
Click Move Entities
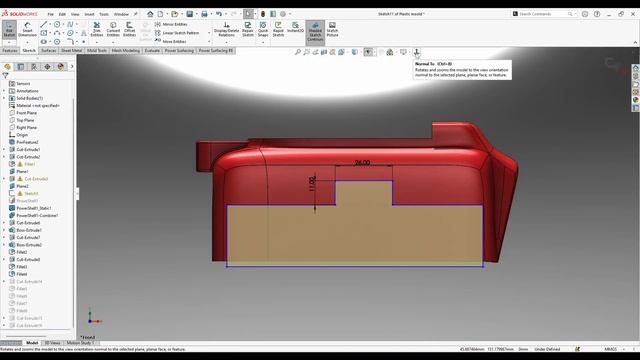[171, 42]
